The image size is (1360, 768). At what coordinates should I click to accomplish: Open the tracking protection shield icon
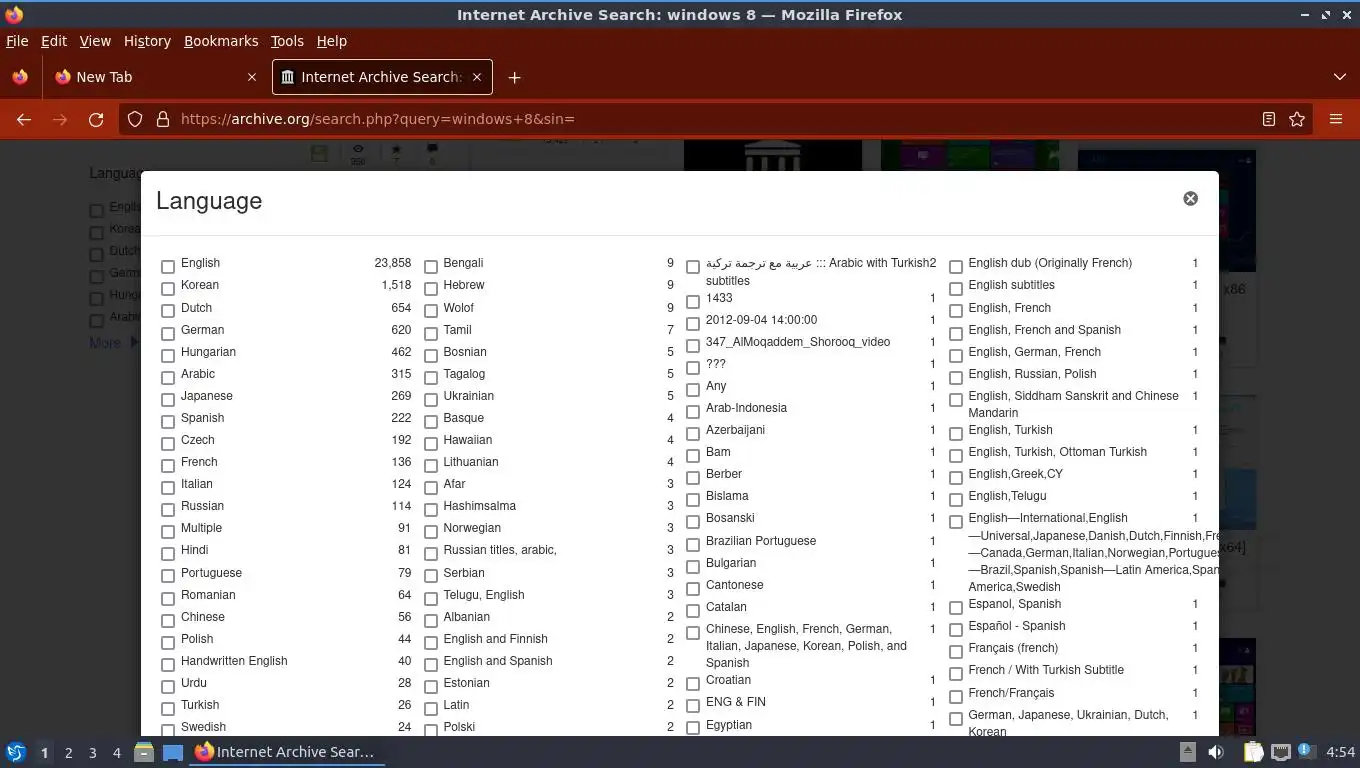pos(135,119)
